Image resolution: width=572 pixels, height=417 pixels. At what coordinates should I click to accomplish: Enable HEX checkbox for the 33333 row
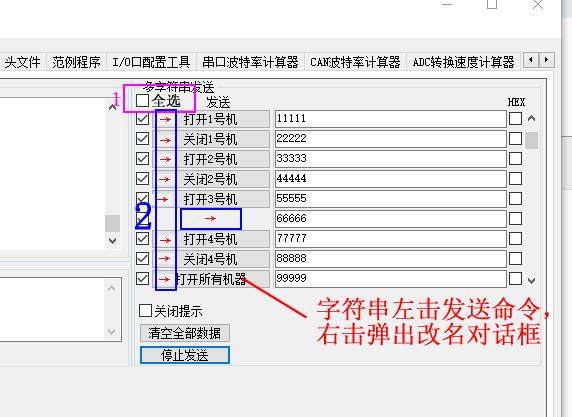[515, 159]
